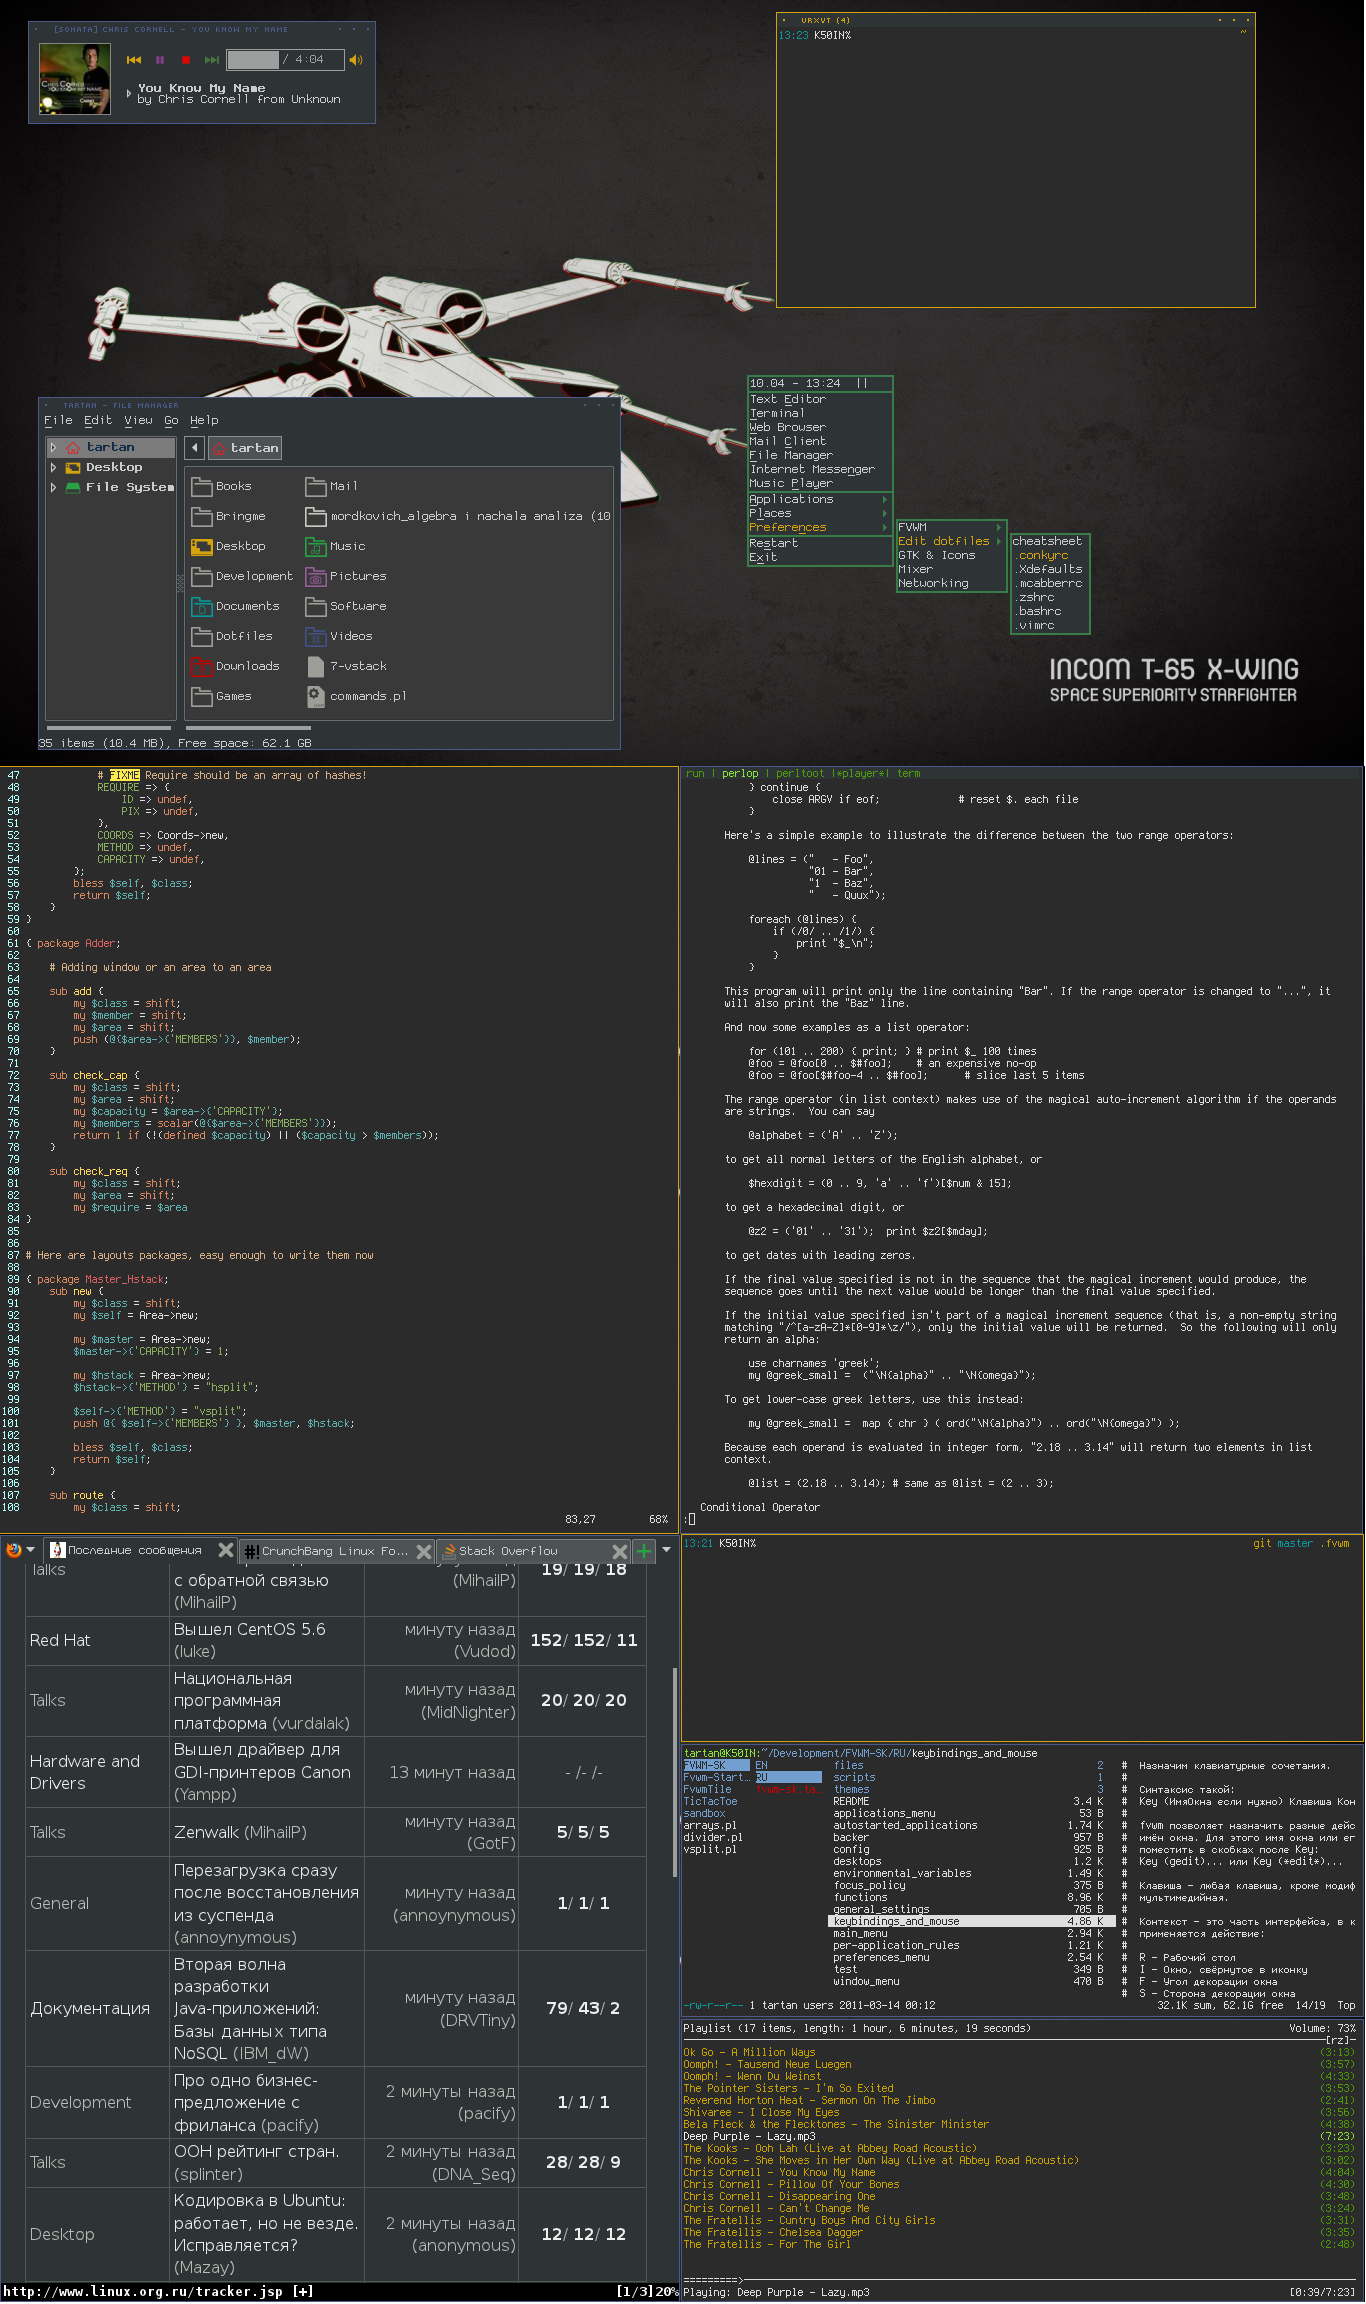Close the CrunchBang Linux tab
Image resolution: width=1366 pixels, height=2304 pixels.
(x=424, y=1552)
